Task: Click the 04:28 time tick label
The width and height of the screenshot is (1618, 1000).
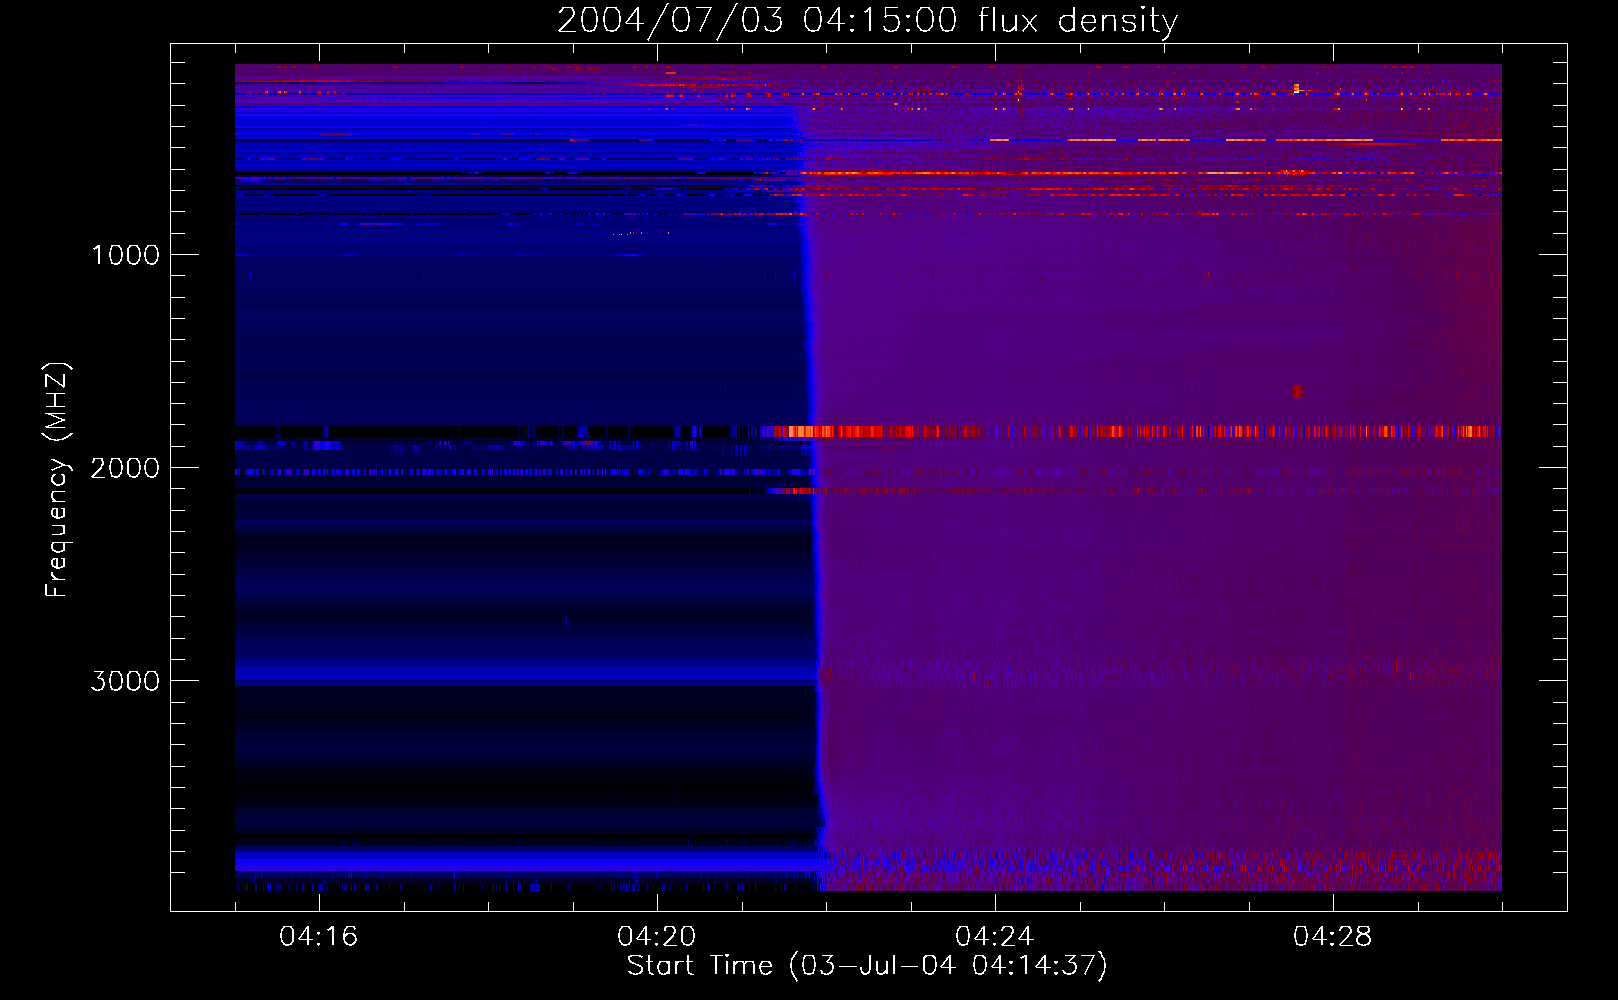Action: click(x=1332, y=936)
